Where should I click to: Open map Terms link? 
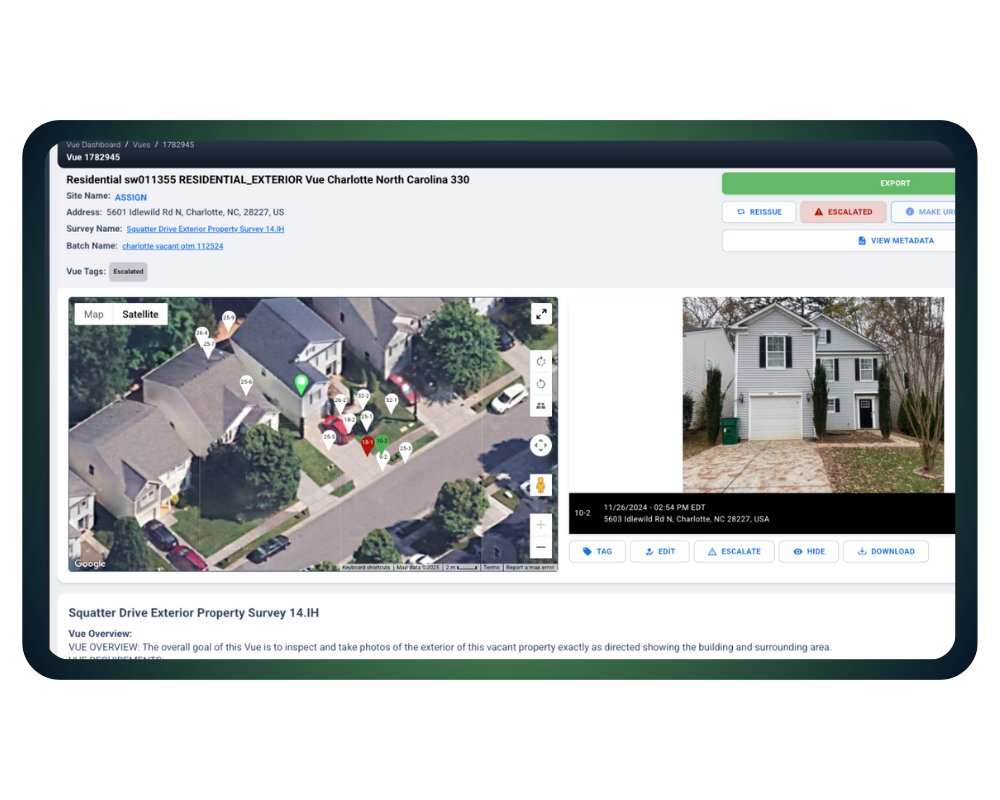[492, 567]
